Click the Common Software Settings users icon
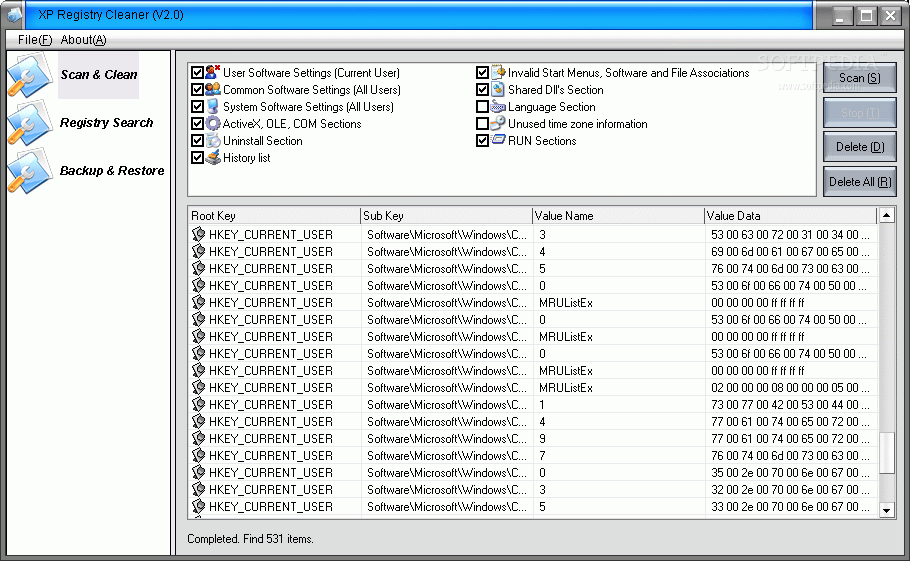910x561 pixels. pos(213,89)
